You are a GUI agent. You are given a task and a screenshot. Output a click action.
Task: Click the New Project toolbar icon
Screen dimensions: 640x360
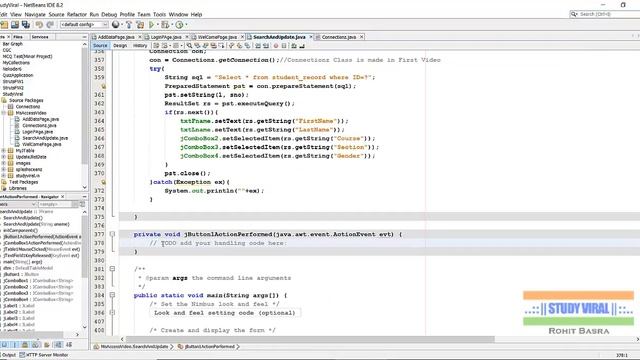4,25
